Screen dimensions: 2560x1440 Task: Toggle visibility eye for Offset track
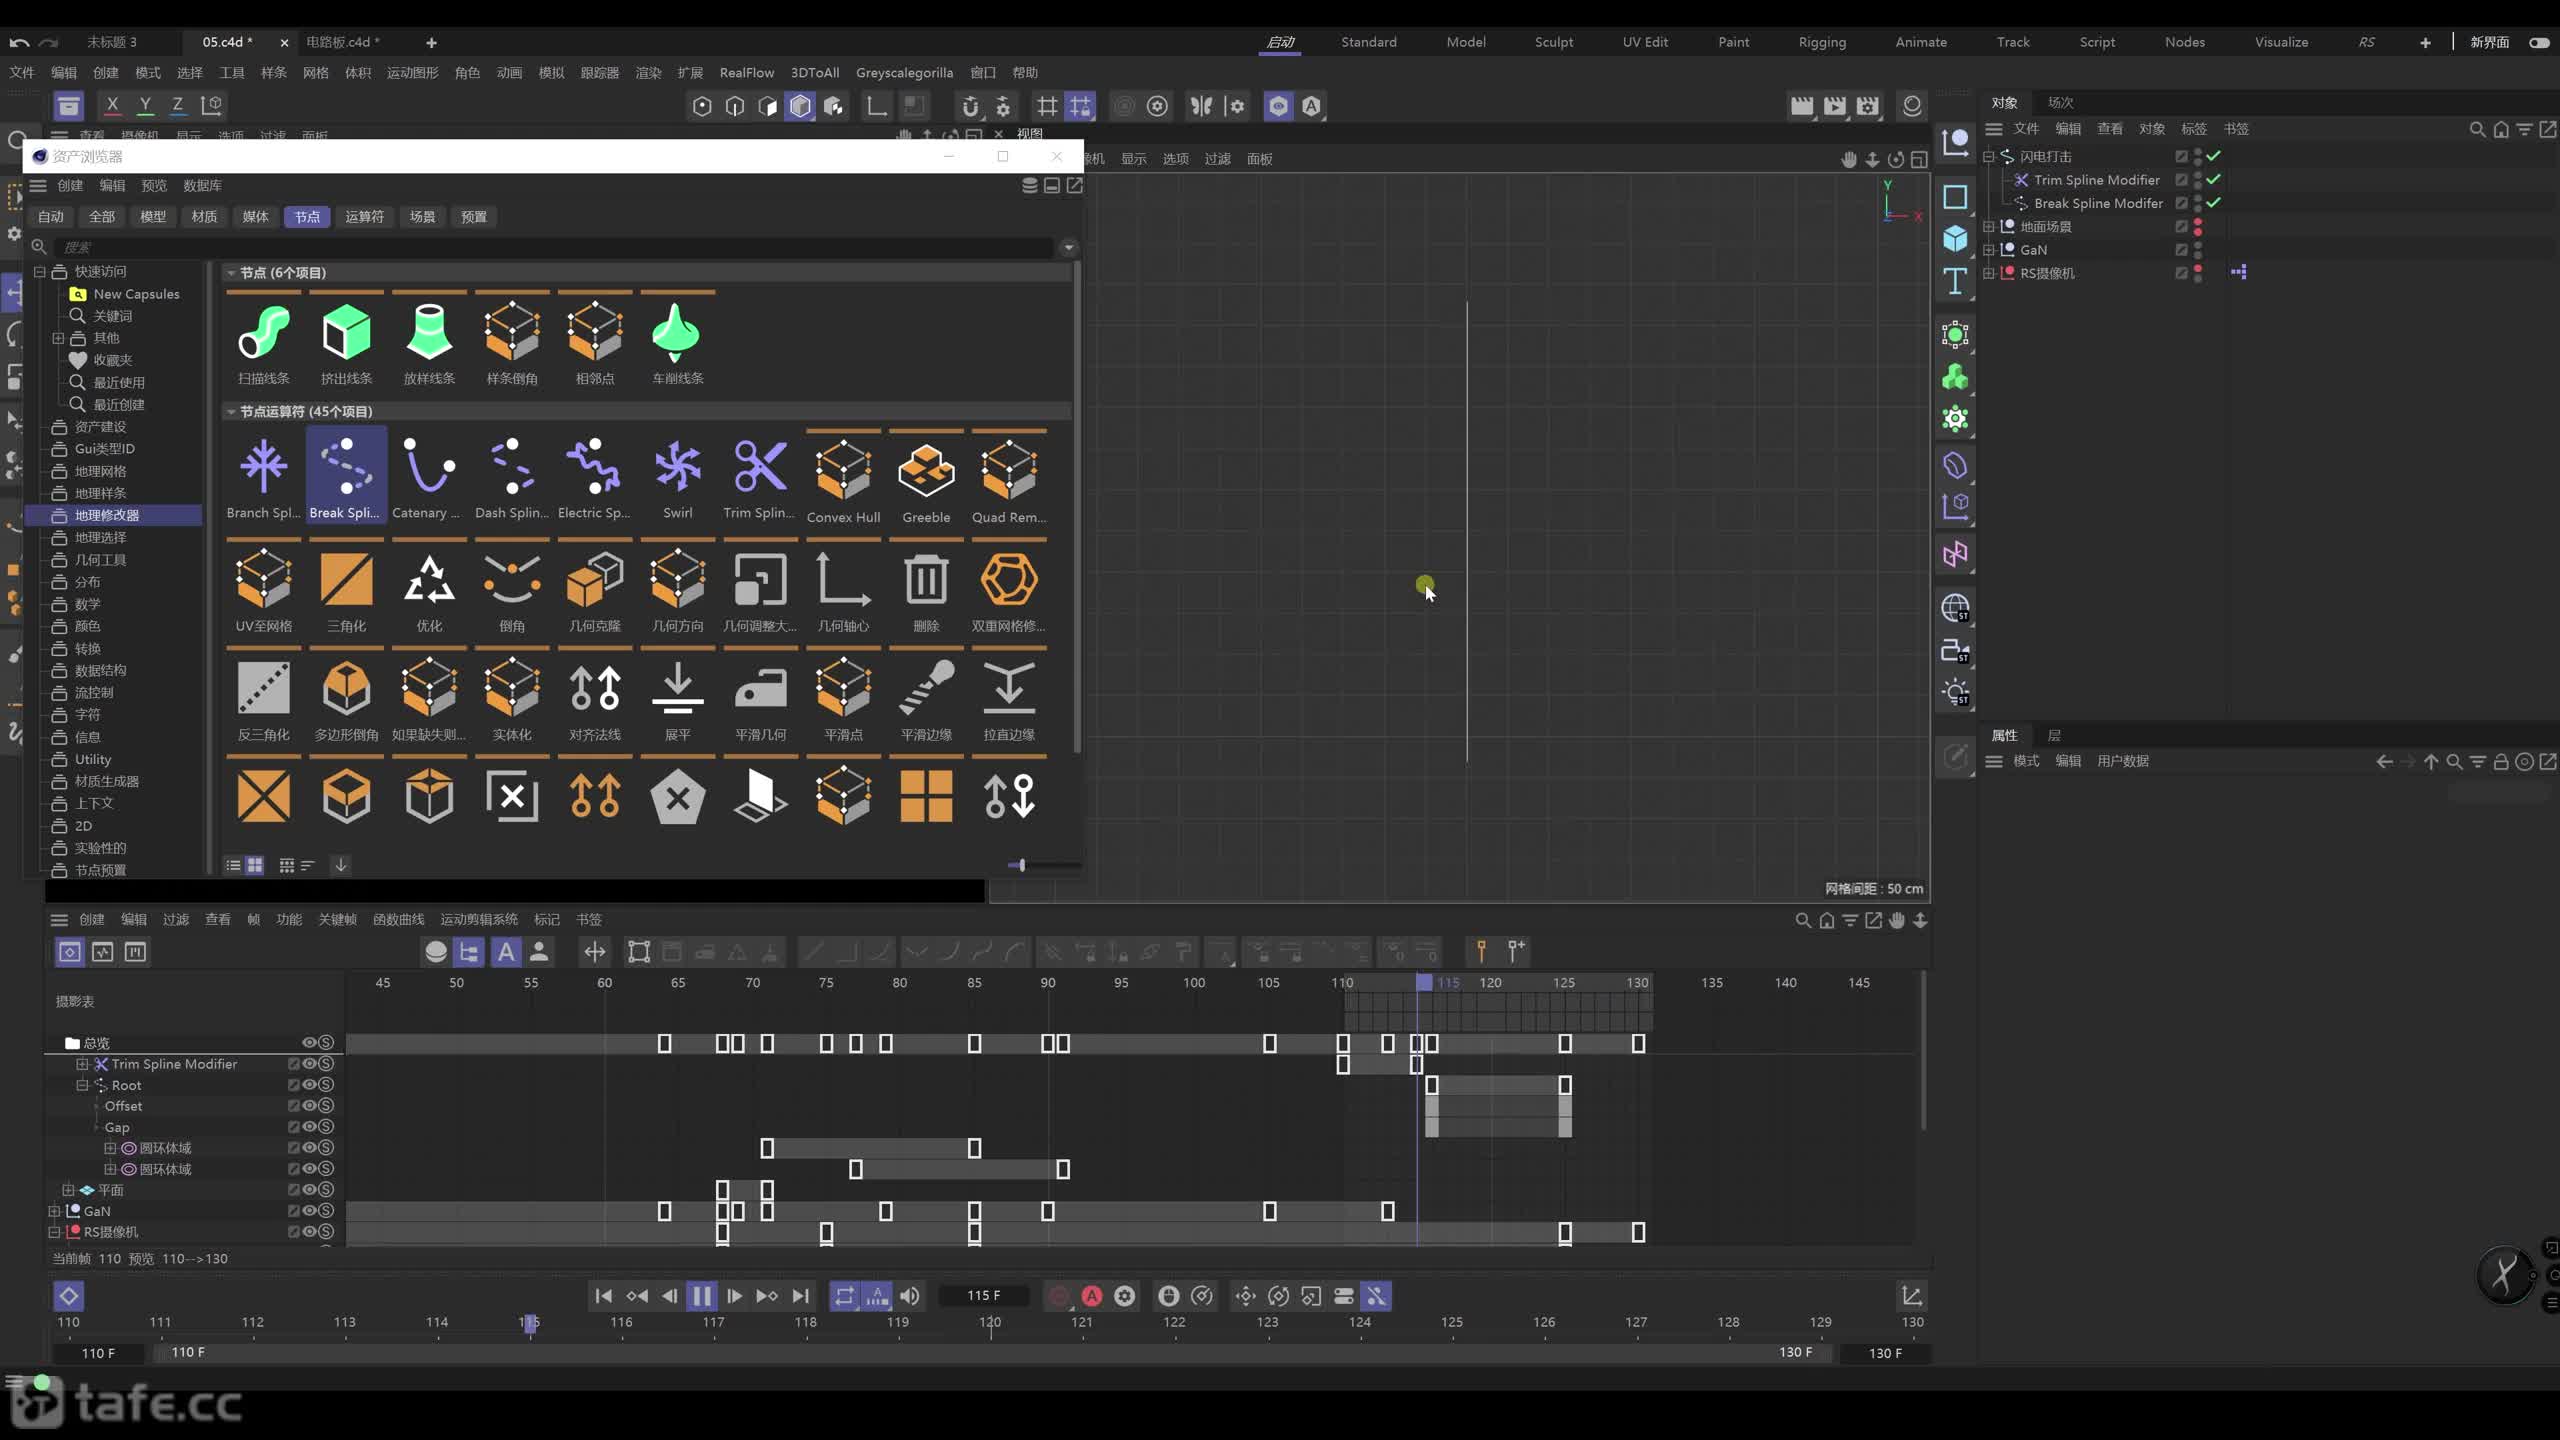(x=310, y=1106)
